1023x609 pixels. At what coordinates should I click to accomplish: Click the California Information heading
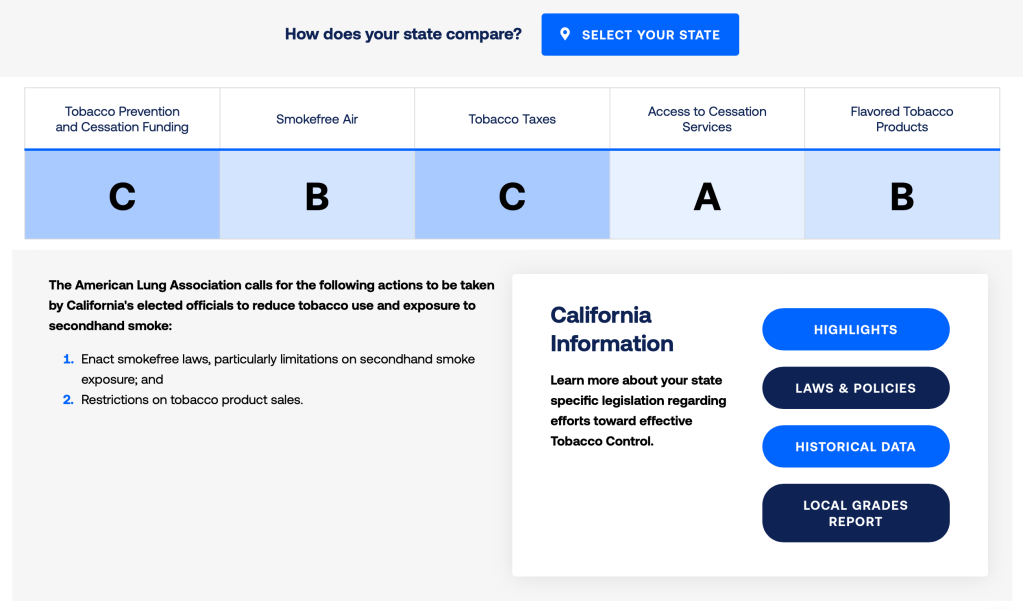tap(611, 329)
